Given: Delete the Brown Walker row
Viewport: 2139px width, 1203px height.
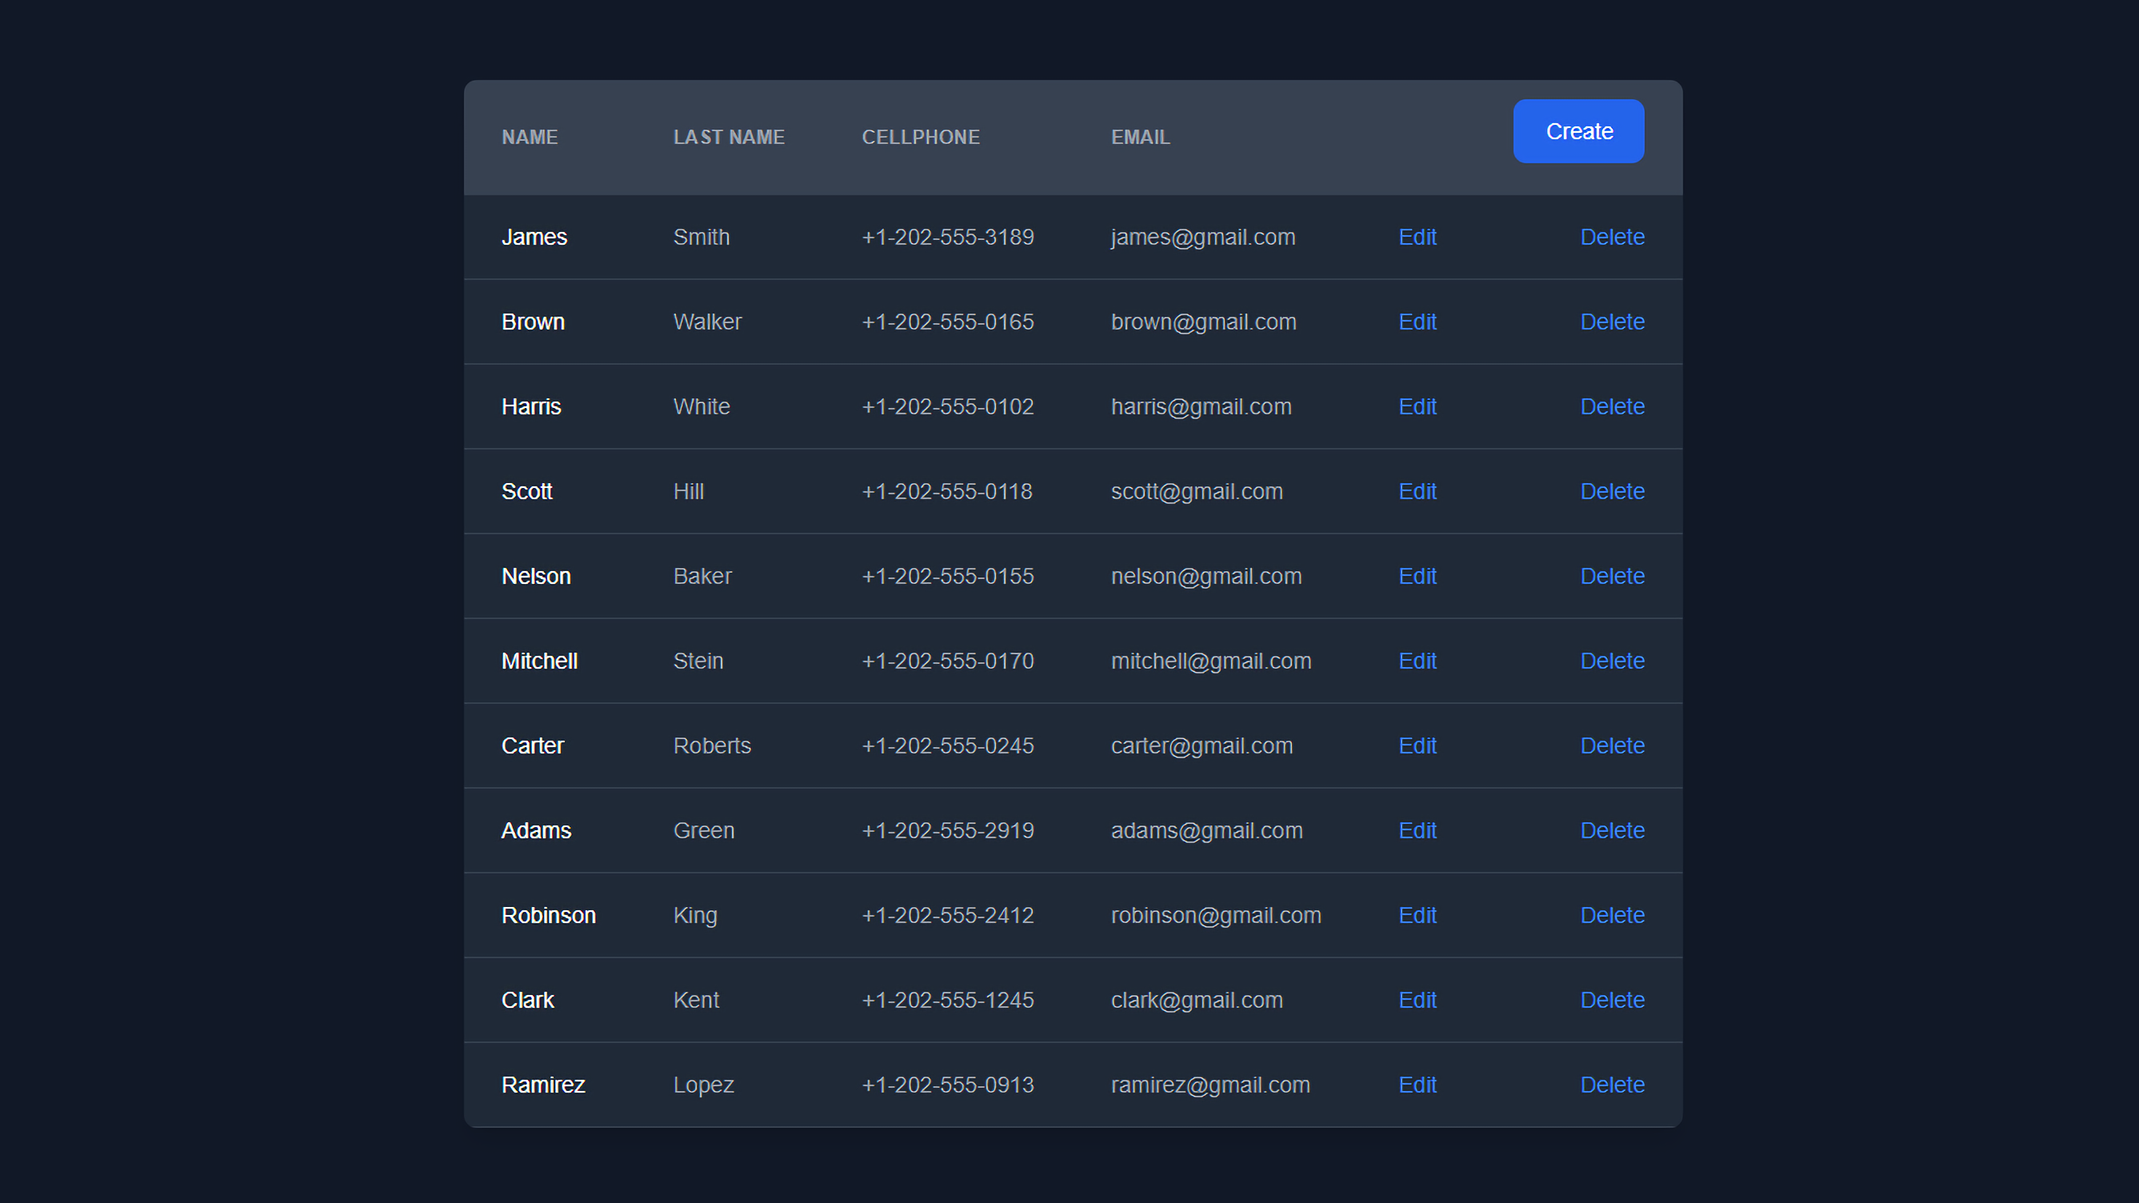Looking at the screenshot, I should [1611, 322].
